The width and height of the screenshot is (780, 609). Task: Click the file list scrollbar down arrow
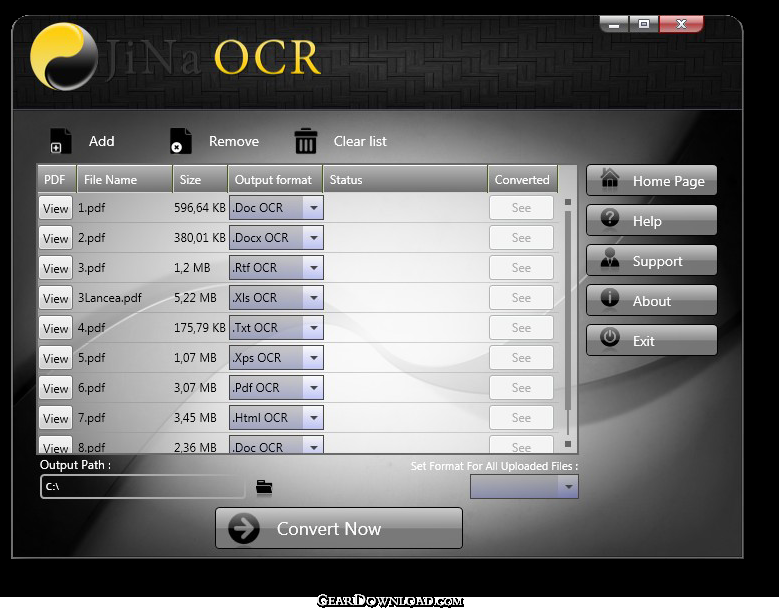pos(568,444)
